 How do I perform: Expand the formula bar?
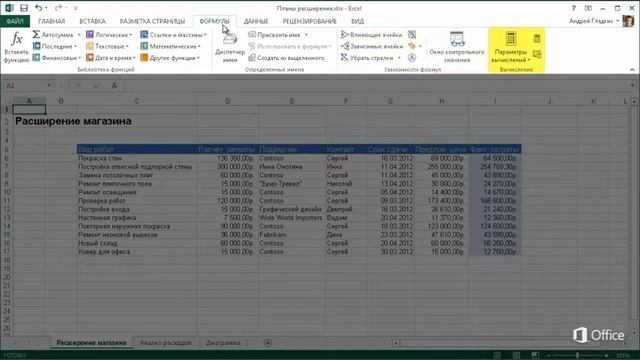coord(632,85)
